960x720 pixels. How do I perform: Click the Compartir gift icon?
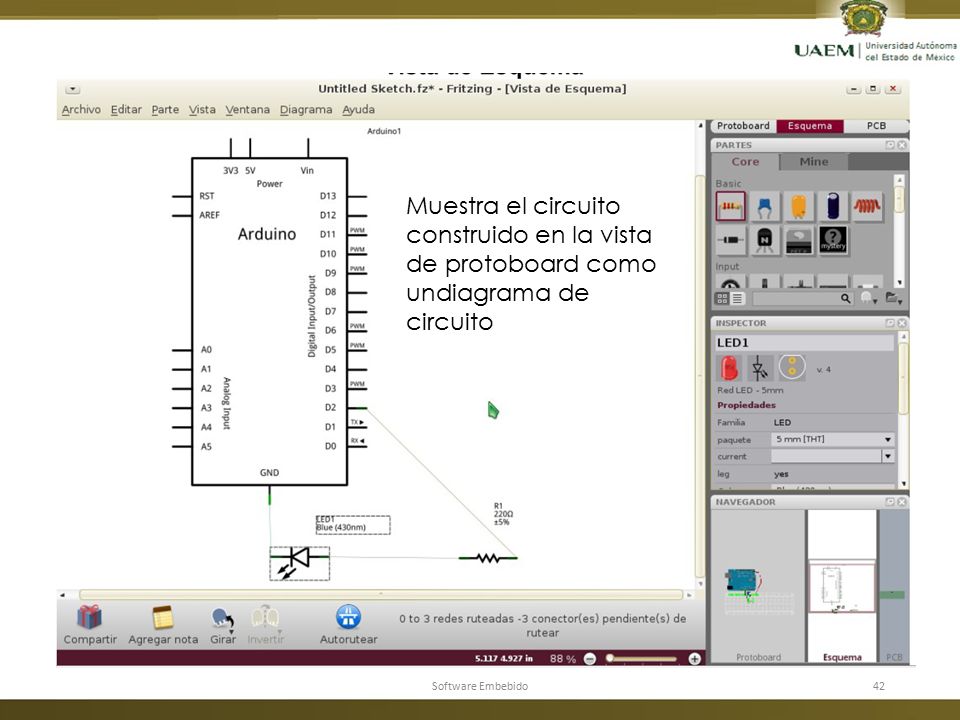pos(89,617)
